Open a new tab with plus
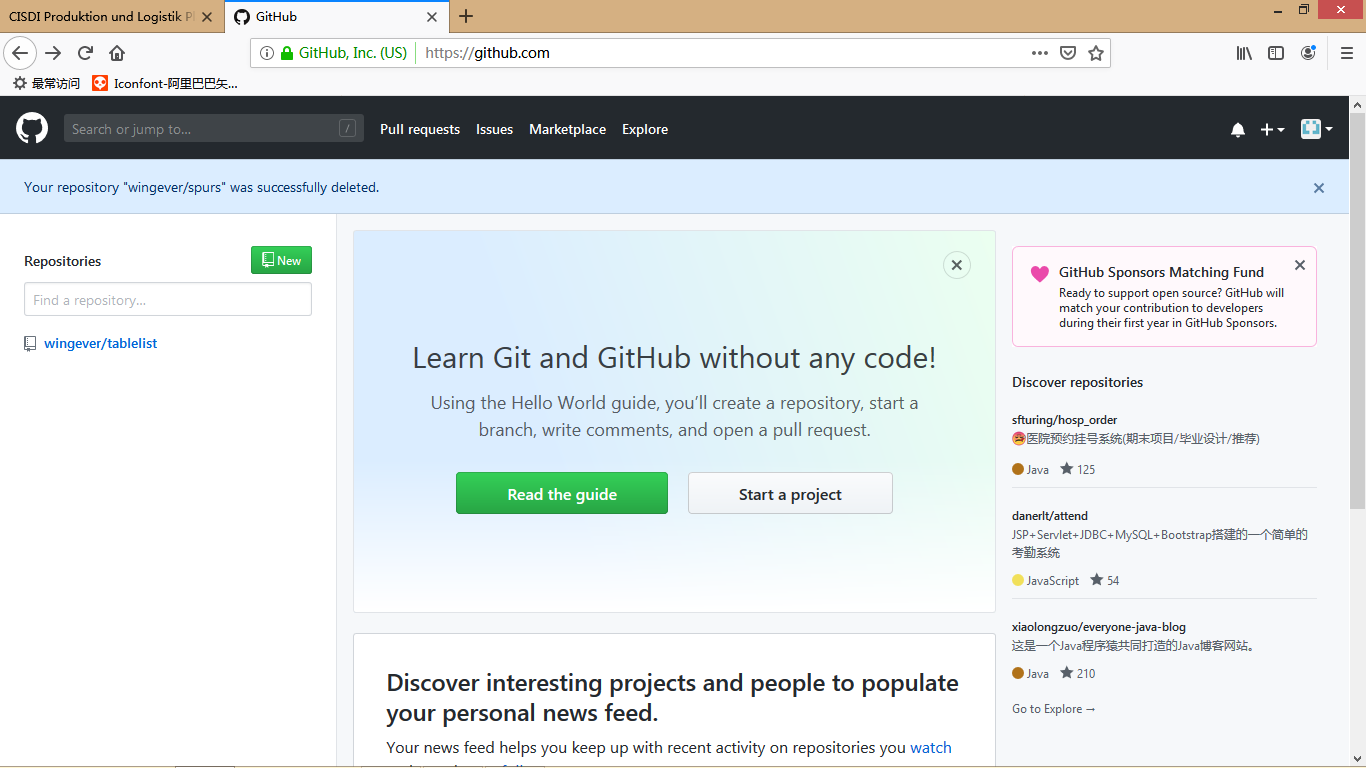The width and height of the screenshot is (1366, 768). [x=466, y=16]
